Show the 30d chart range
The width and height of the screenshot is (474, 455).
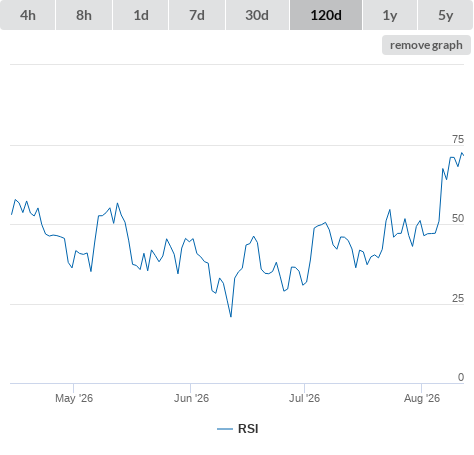pyautogui.click(x=257, y=15)
